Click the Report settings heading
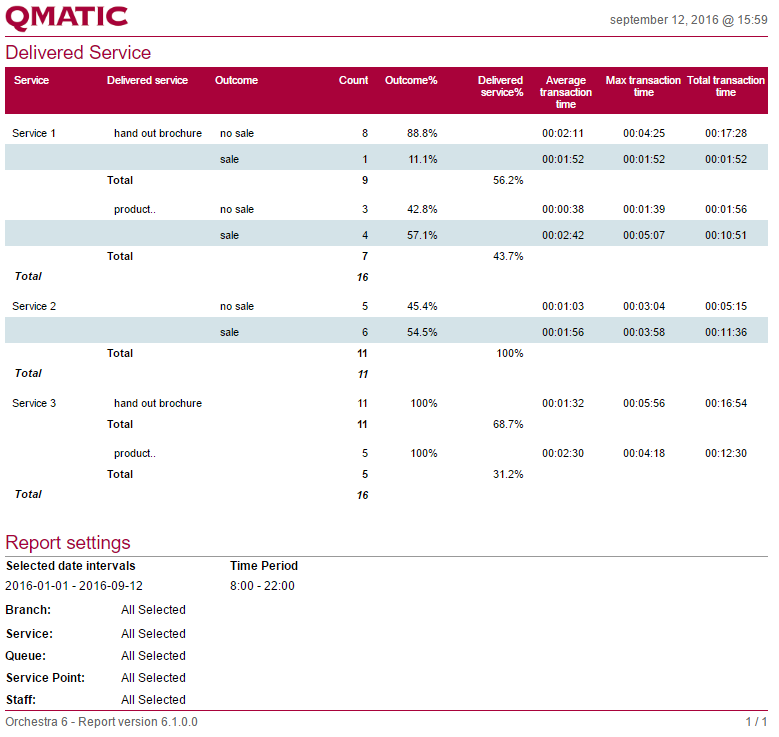The image size is (779, 737). click(x=68, y=543)
